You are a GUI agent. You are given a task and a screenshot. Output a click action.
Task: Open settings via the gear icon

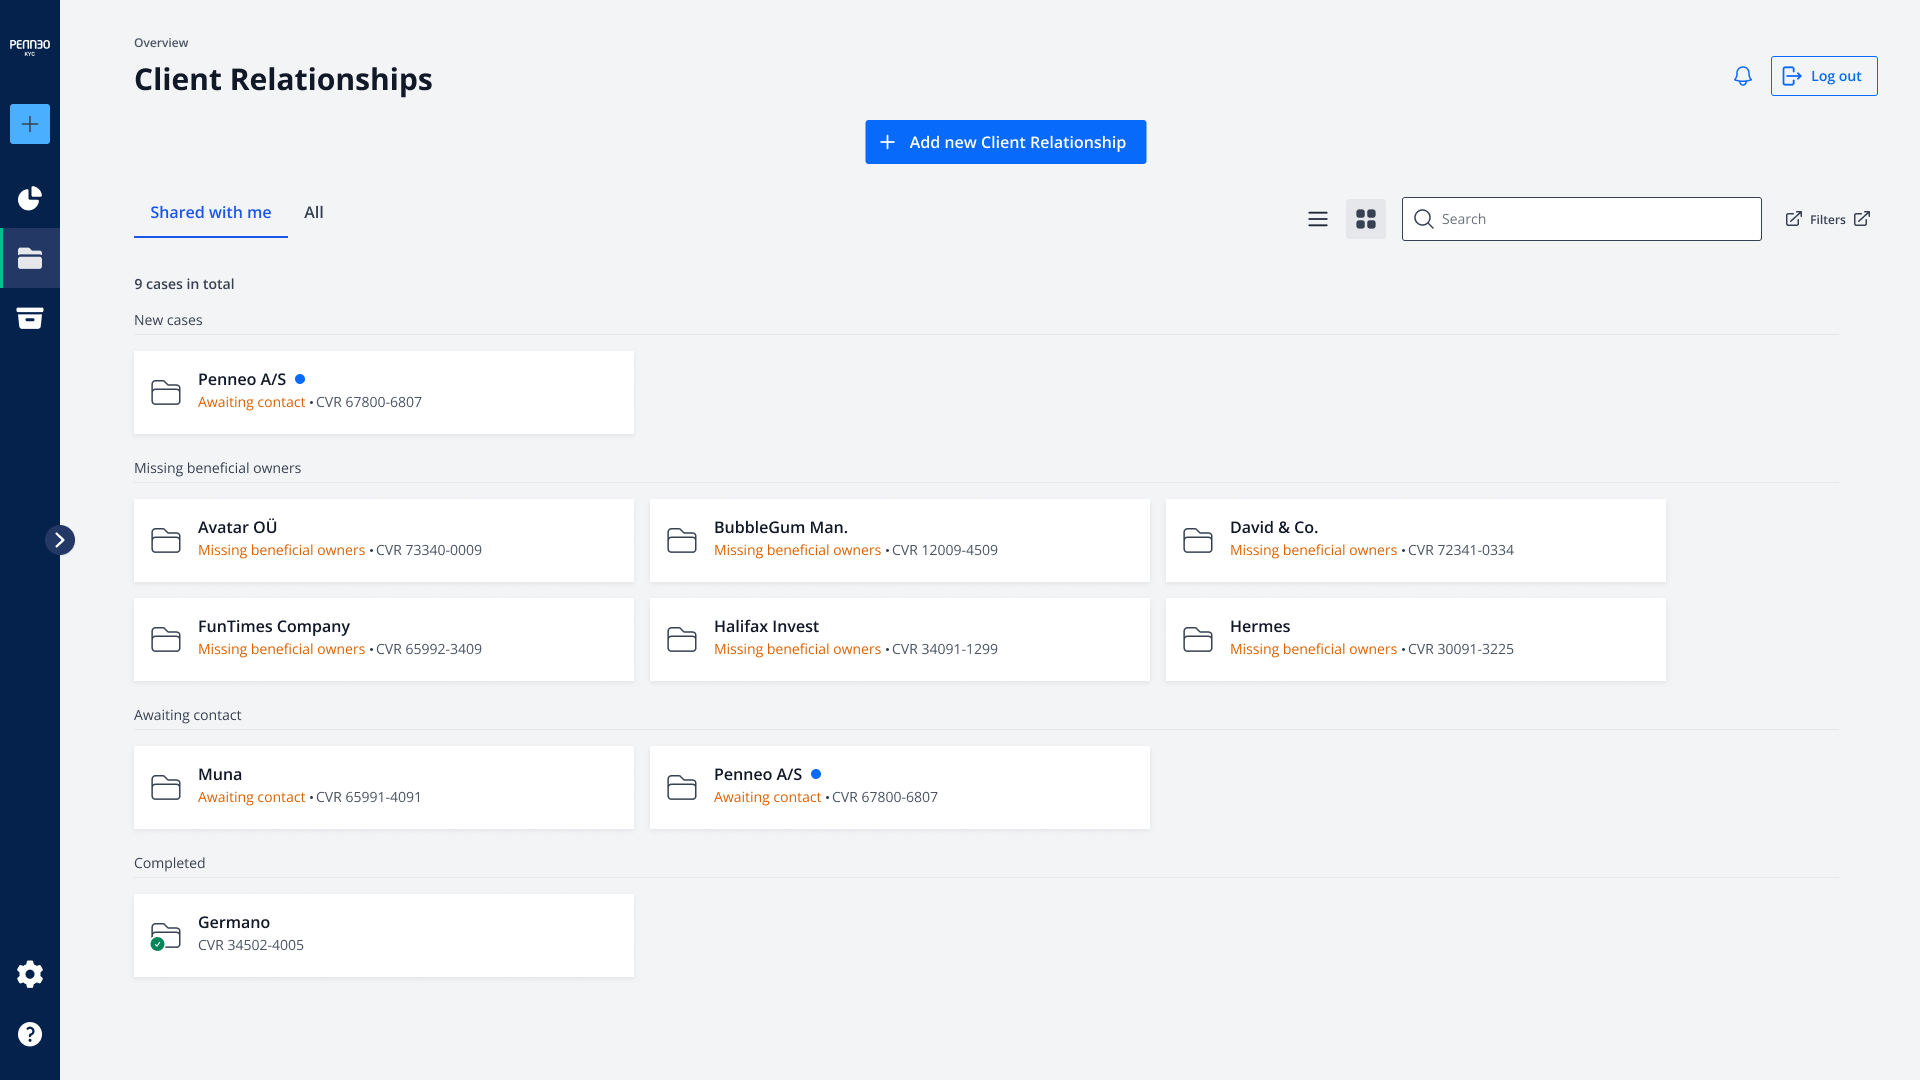(30, 974)
